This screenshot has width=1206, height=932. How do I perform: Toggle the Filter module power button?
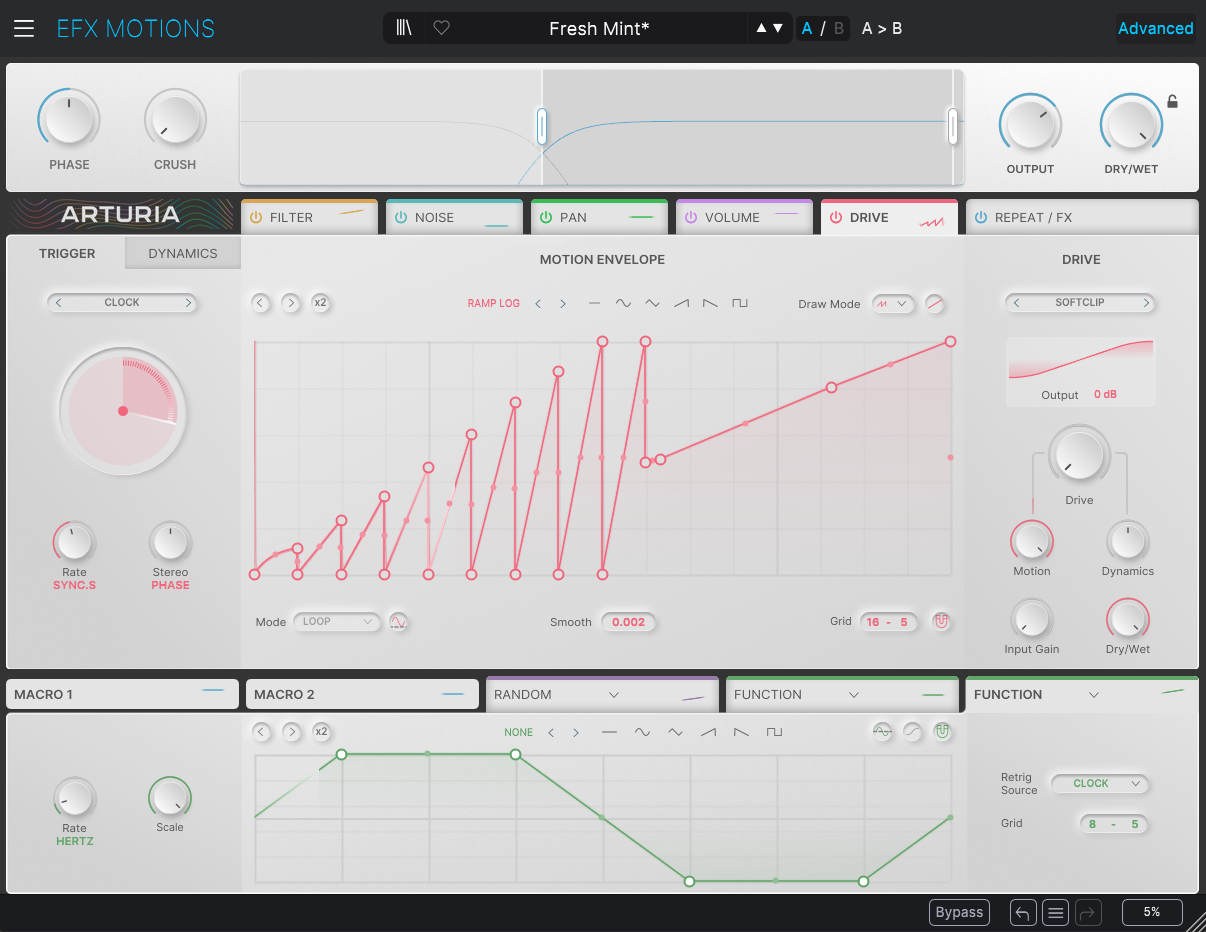255,217
